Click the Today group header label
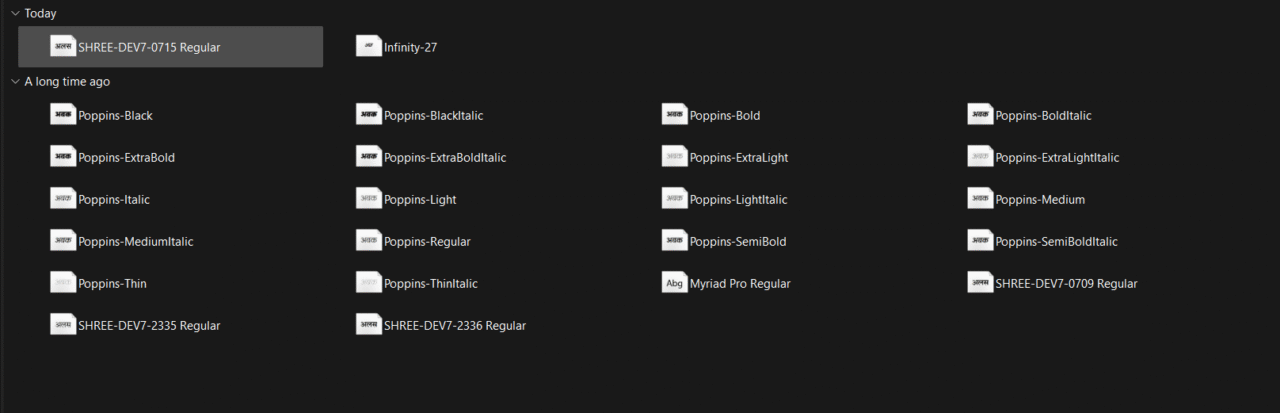The height and width of the screenshot is (413, 1280). [40, 13]
